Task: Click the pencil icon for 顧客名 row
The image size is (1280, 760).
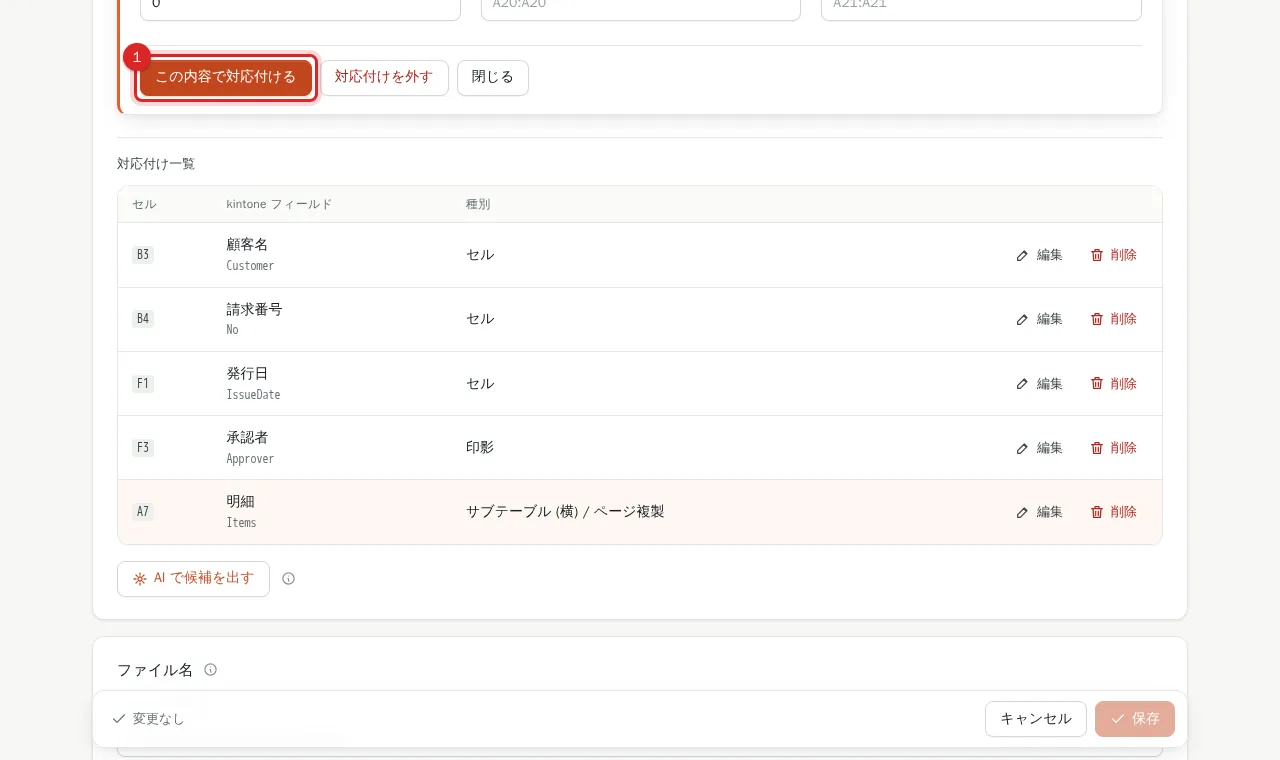Action: 1022,255
